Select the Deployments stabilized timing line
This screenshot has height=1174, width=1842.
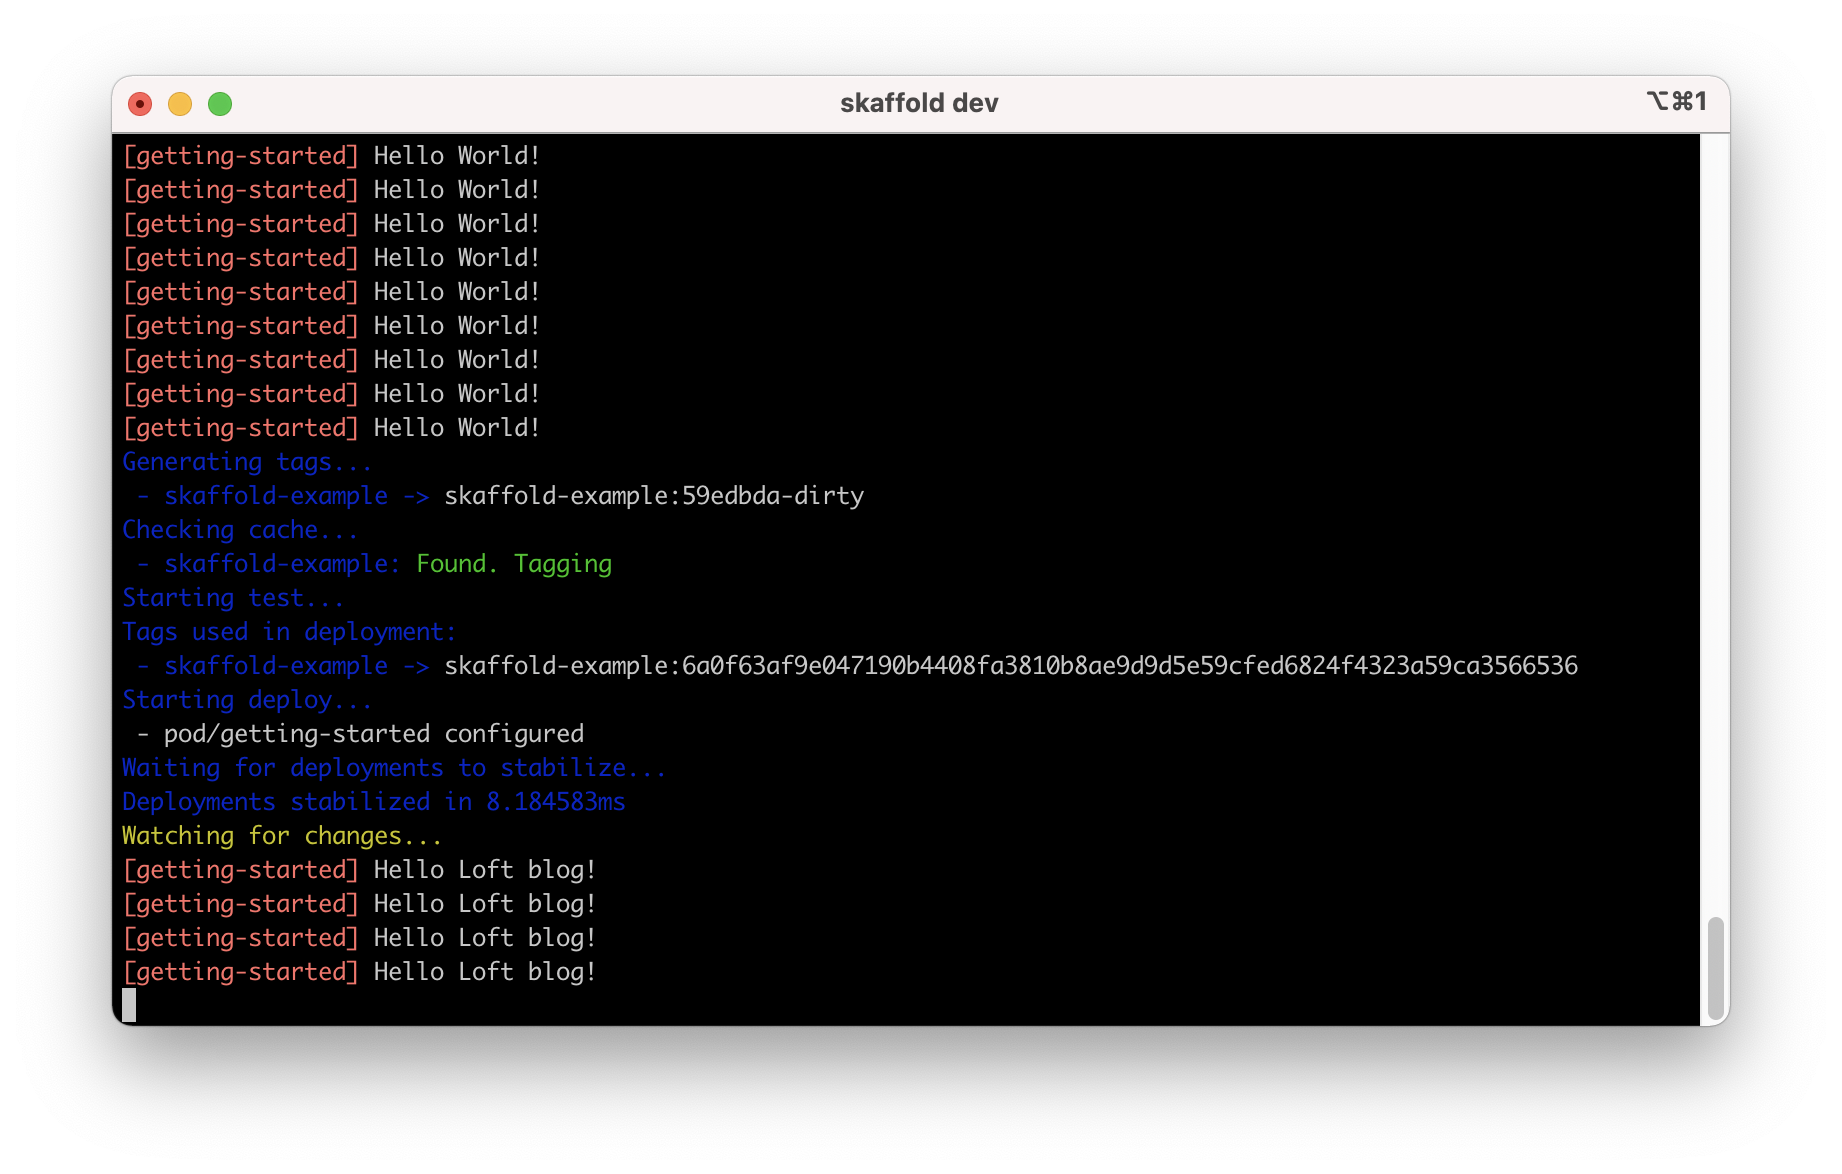pos(373,801)
